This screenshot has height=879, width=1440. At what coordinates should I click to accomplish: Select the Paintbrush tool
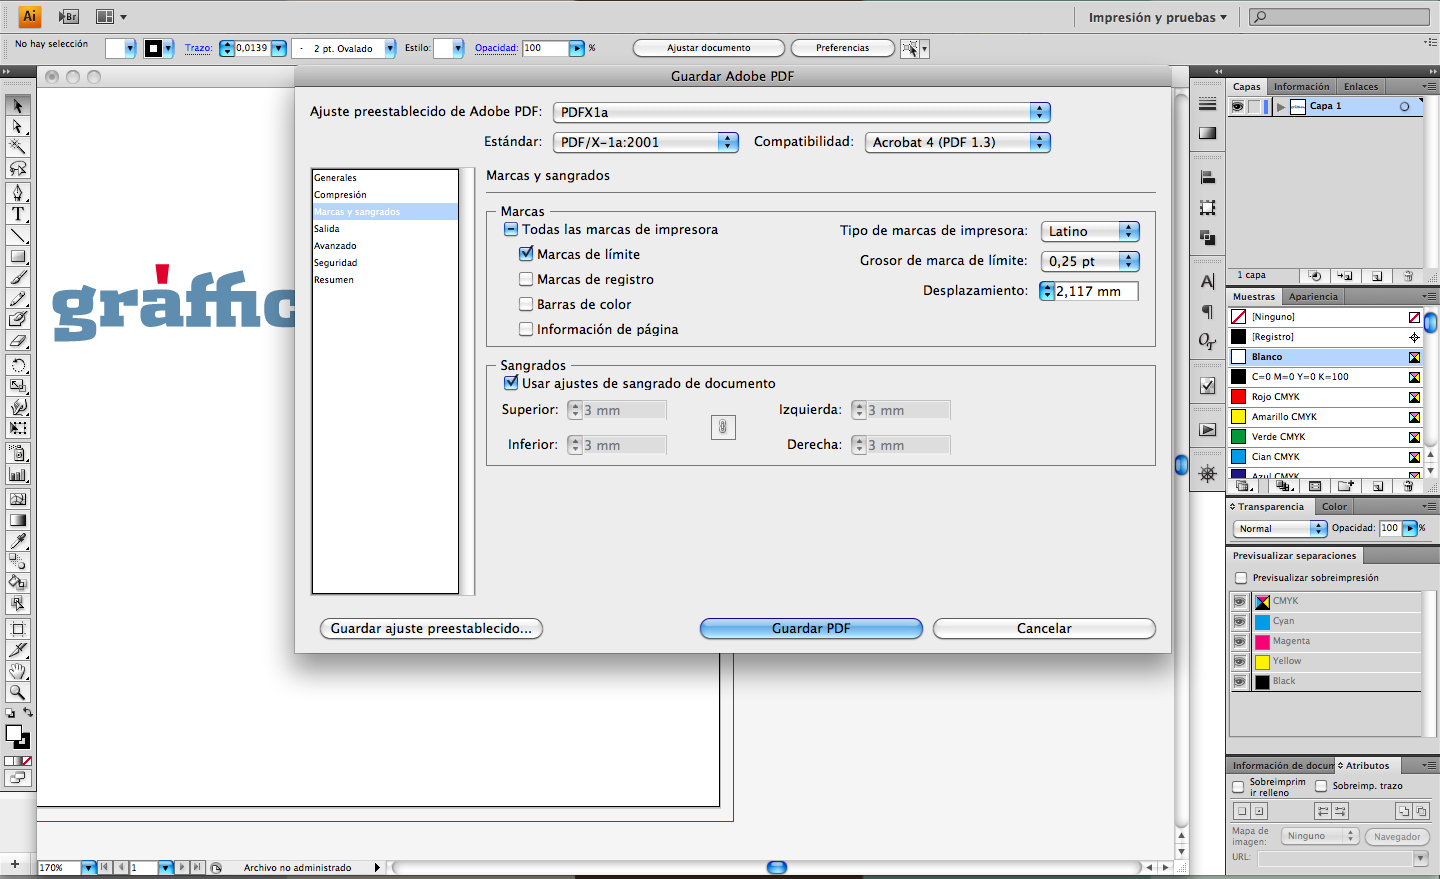pyautogui.click(x=18, y=278)
